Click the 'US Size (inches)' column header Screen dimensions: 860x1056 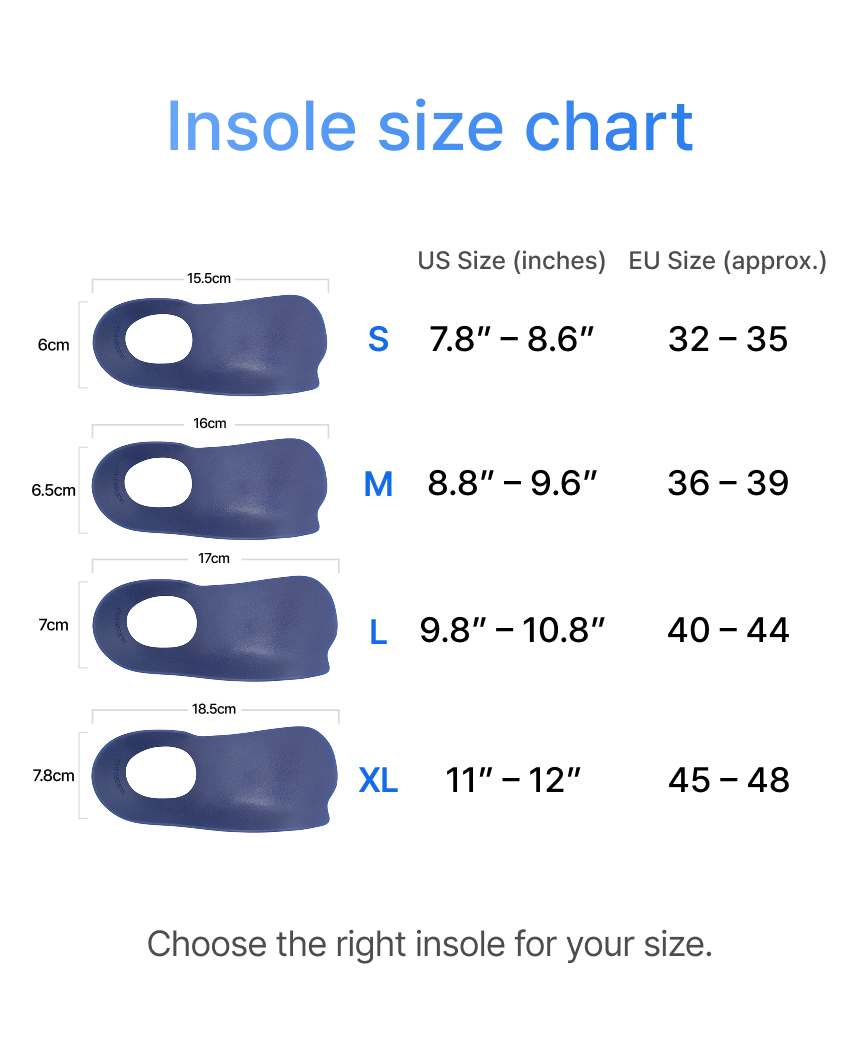[x=512, y=261]
